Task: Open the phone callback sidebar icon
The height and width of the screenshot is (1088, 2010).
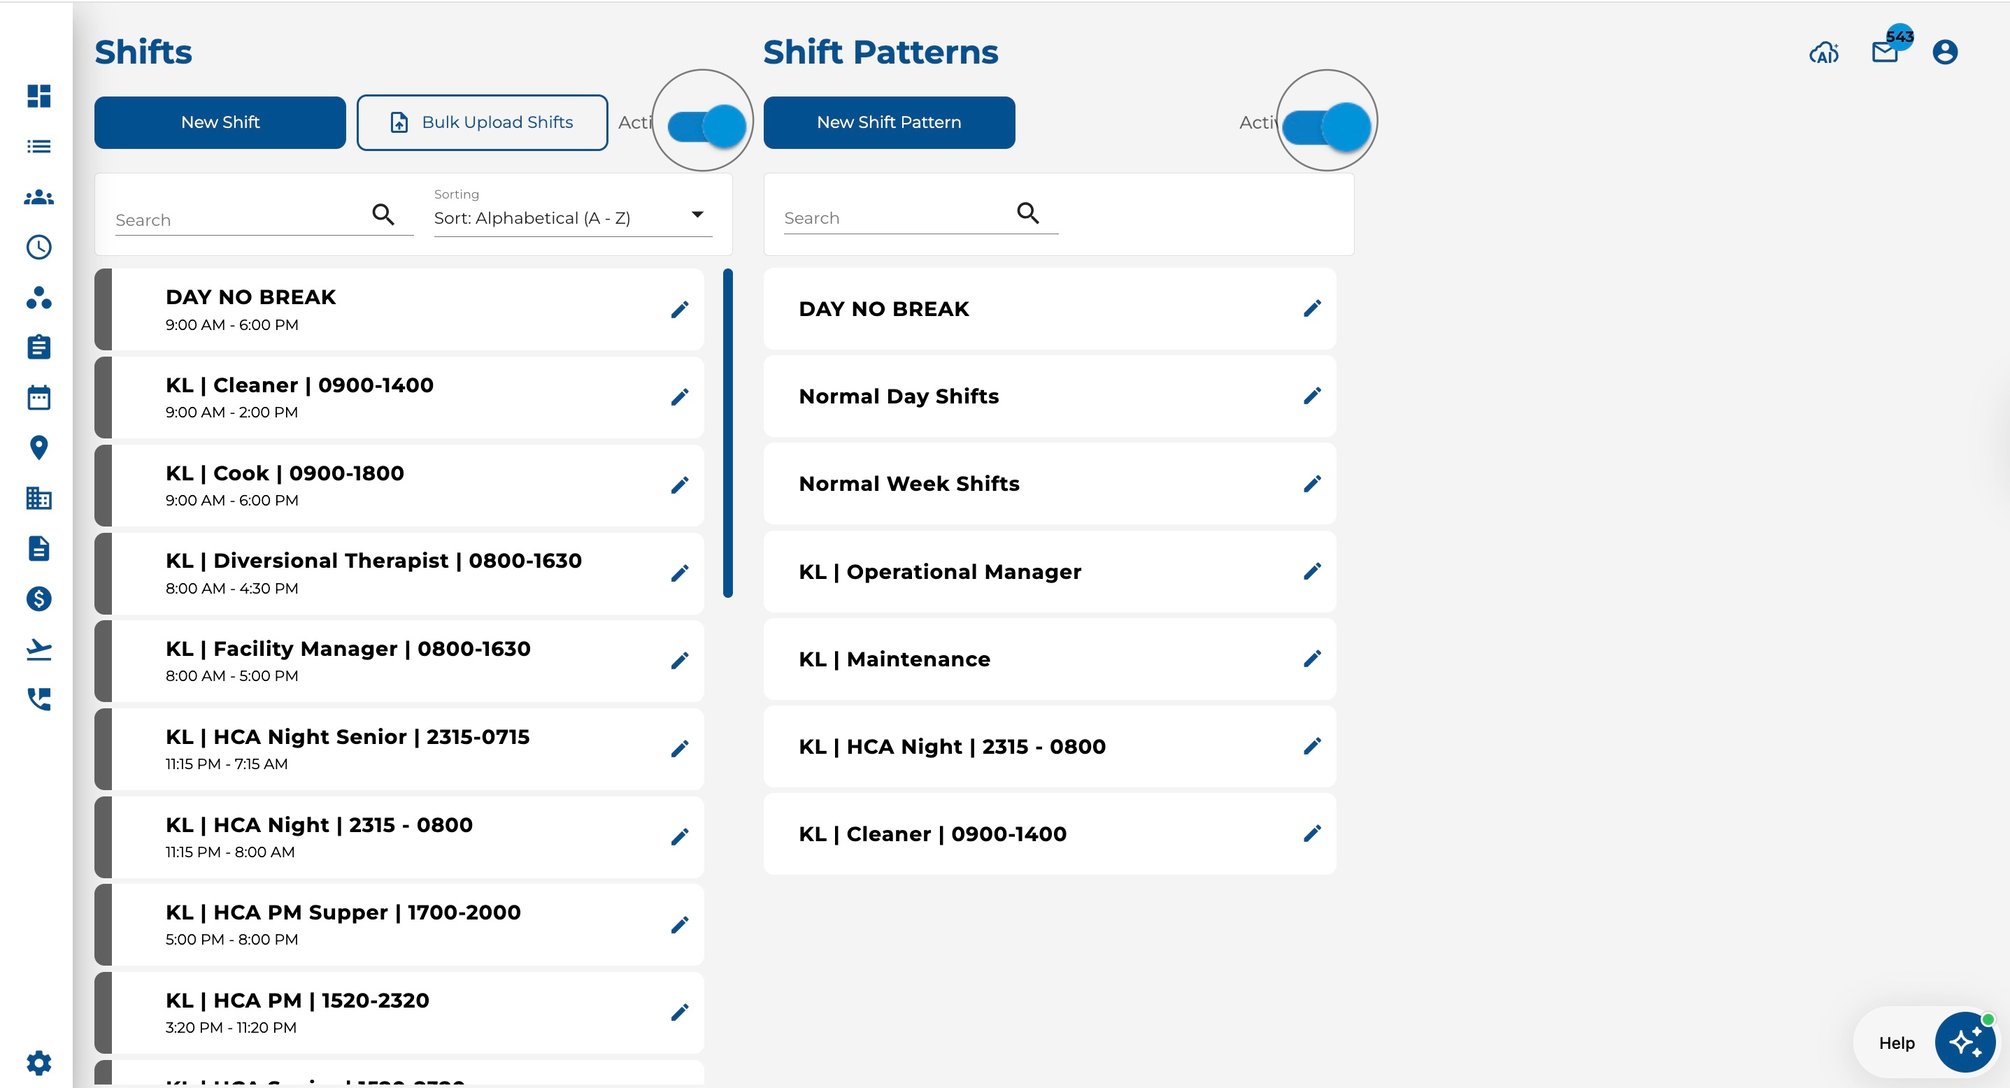Action: [x=39, y=699]
